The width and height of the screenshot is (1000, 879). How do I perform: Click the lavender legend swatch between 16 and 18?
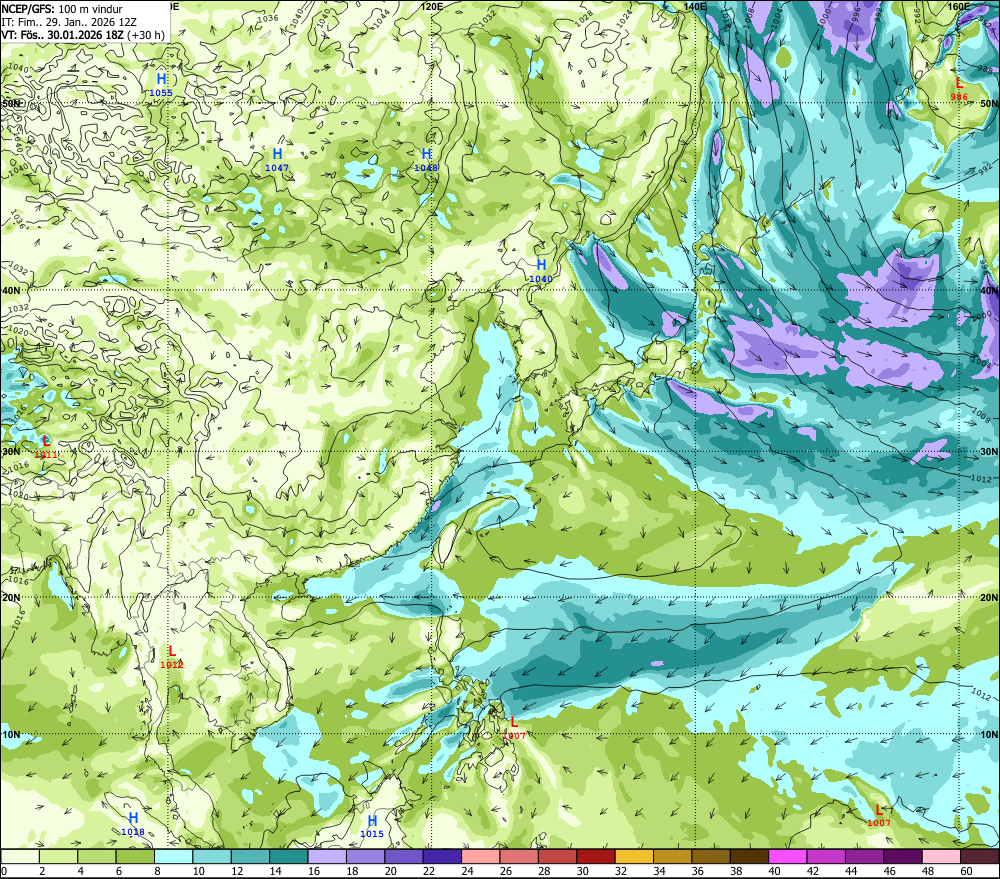327,856
